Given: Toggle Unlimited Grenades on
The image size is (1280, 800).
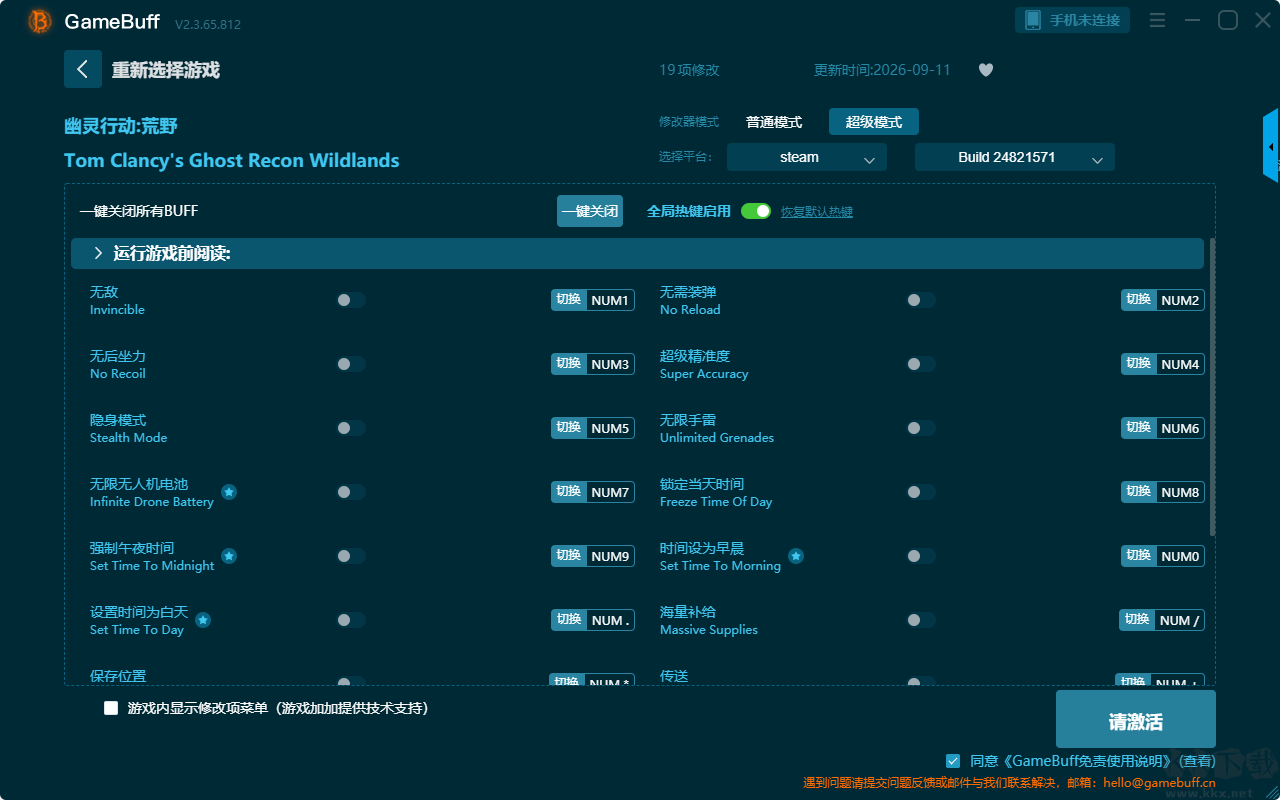Looking at the screenshot, I should click(x=921, y=428).
